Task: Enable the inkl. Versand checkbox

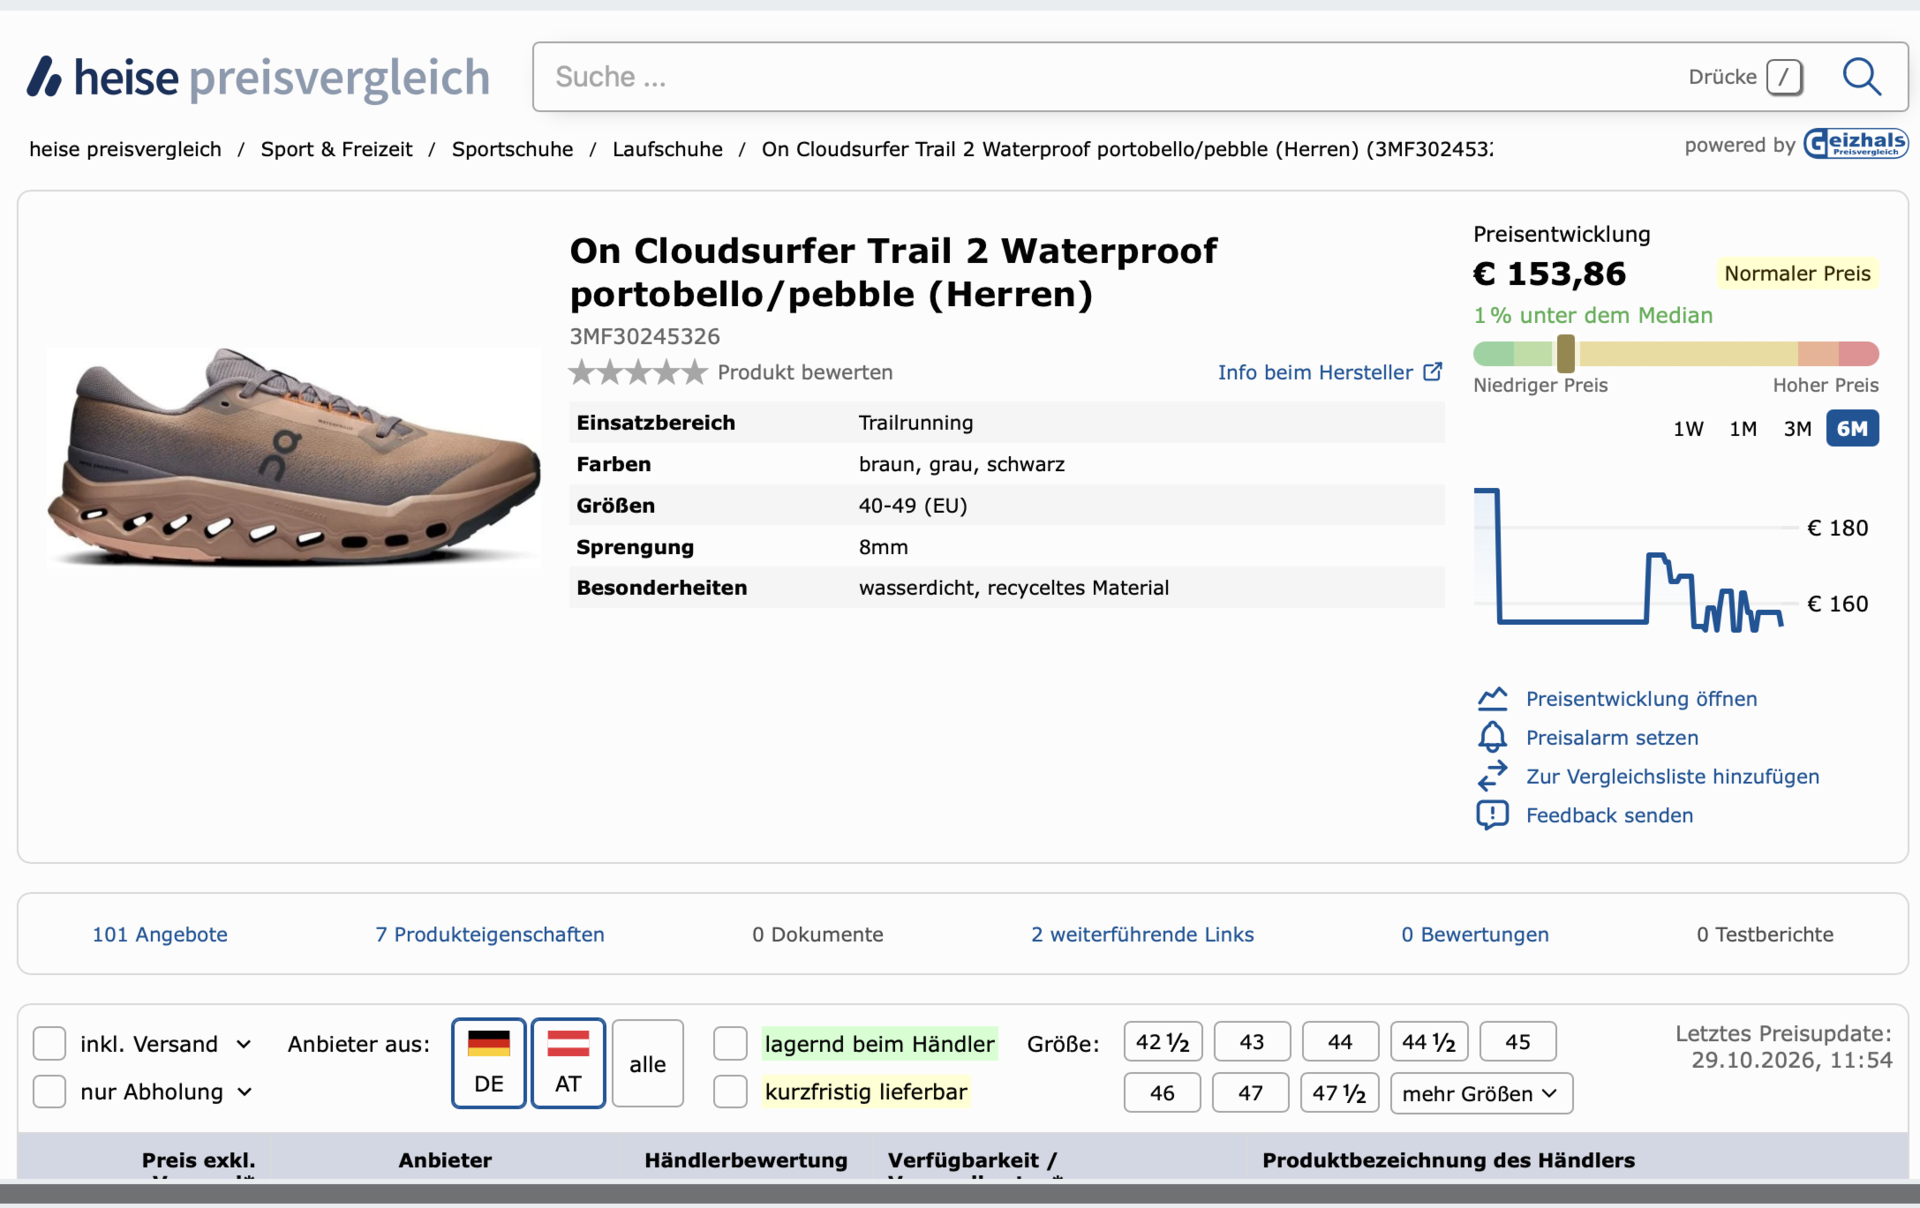Action: [49, 1044]
